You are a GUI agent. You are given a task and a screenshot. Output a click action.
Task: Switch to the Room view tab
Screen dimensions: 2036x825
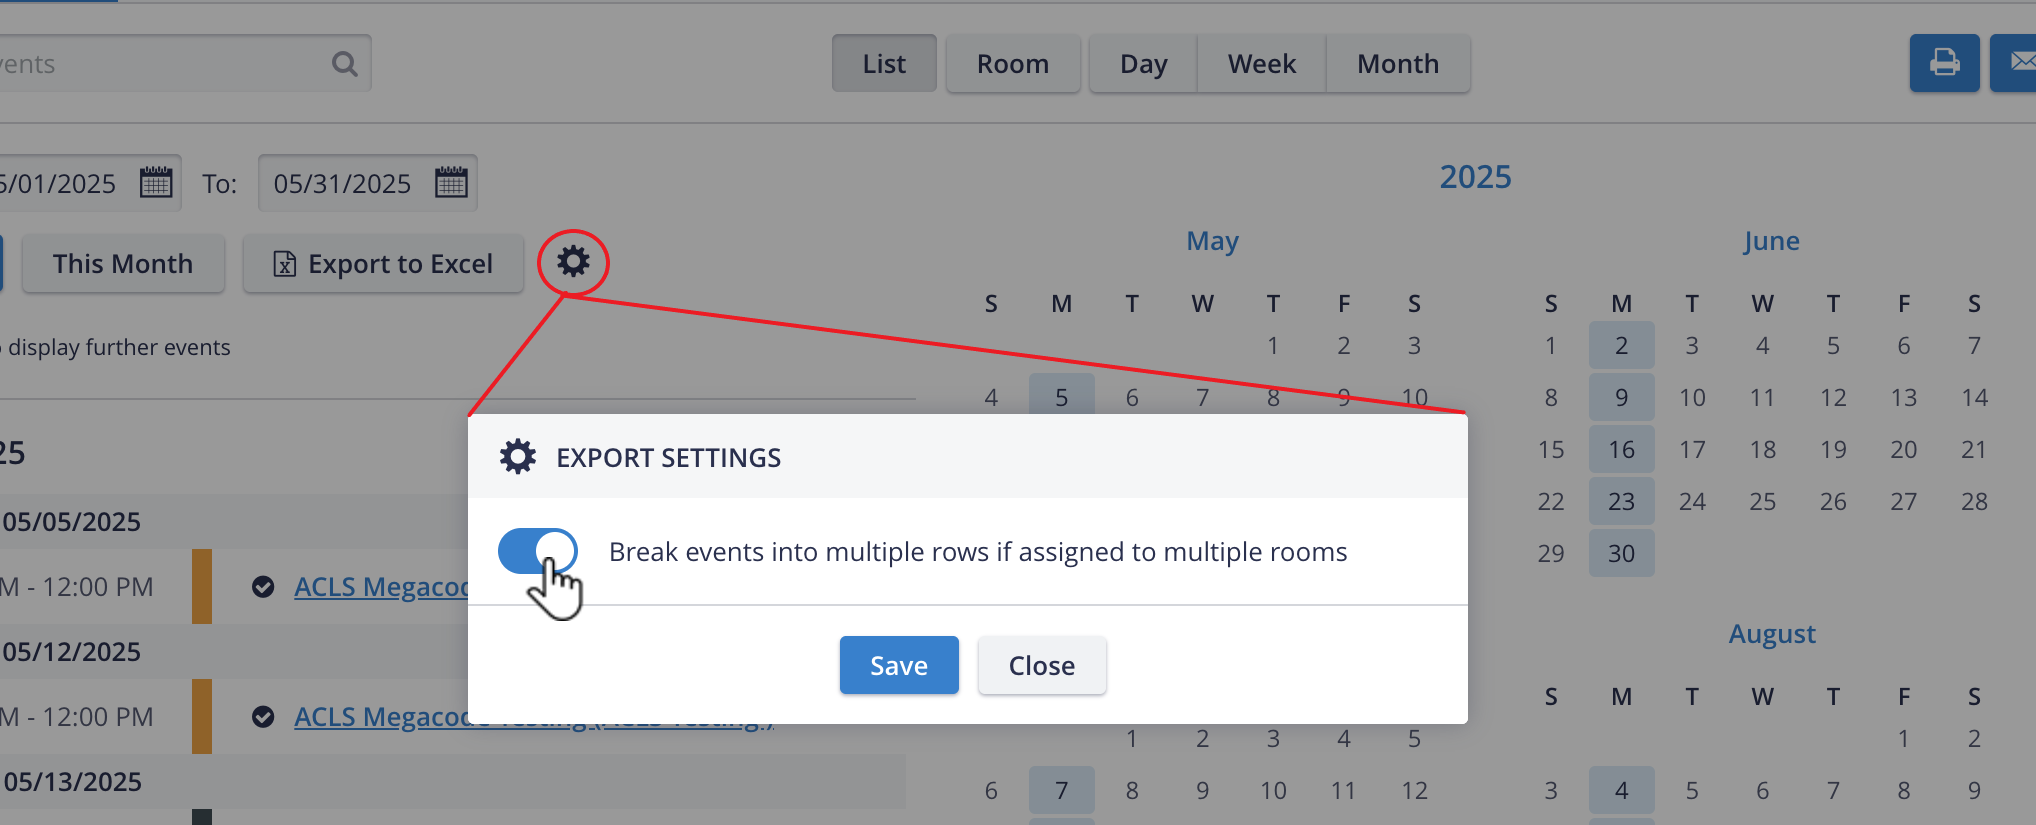[1013, 64]
